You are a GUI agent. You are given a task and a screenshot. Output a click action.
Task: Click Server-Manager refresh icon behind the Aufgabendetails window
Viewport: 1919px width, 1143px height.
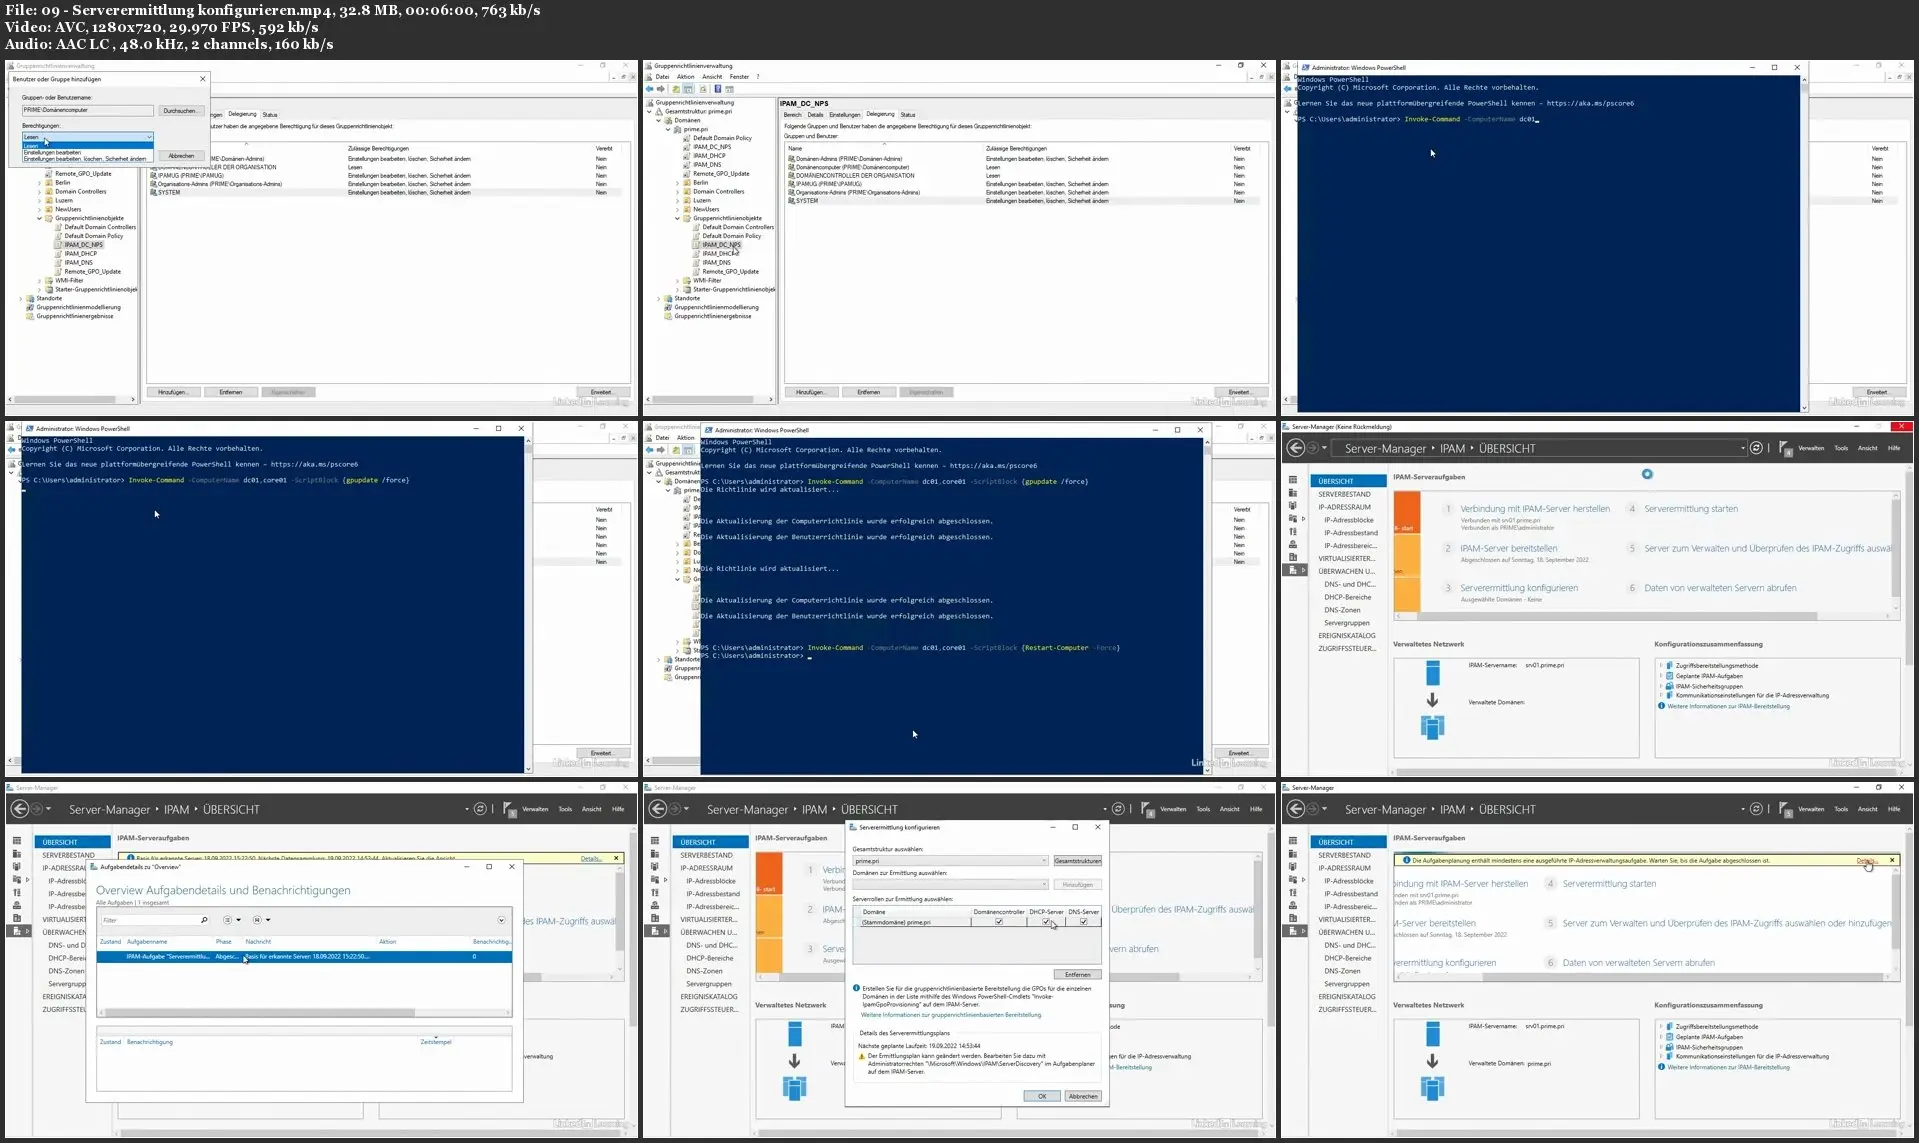click(x=480, y=809)
